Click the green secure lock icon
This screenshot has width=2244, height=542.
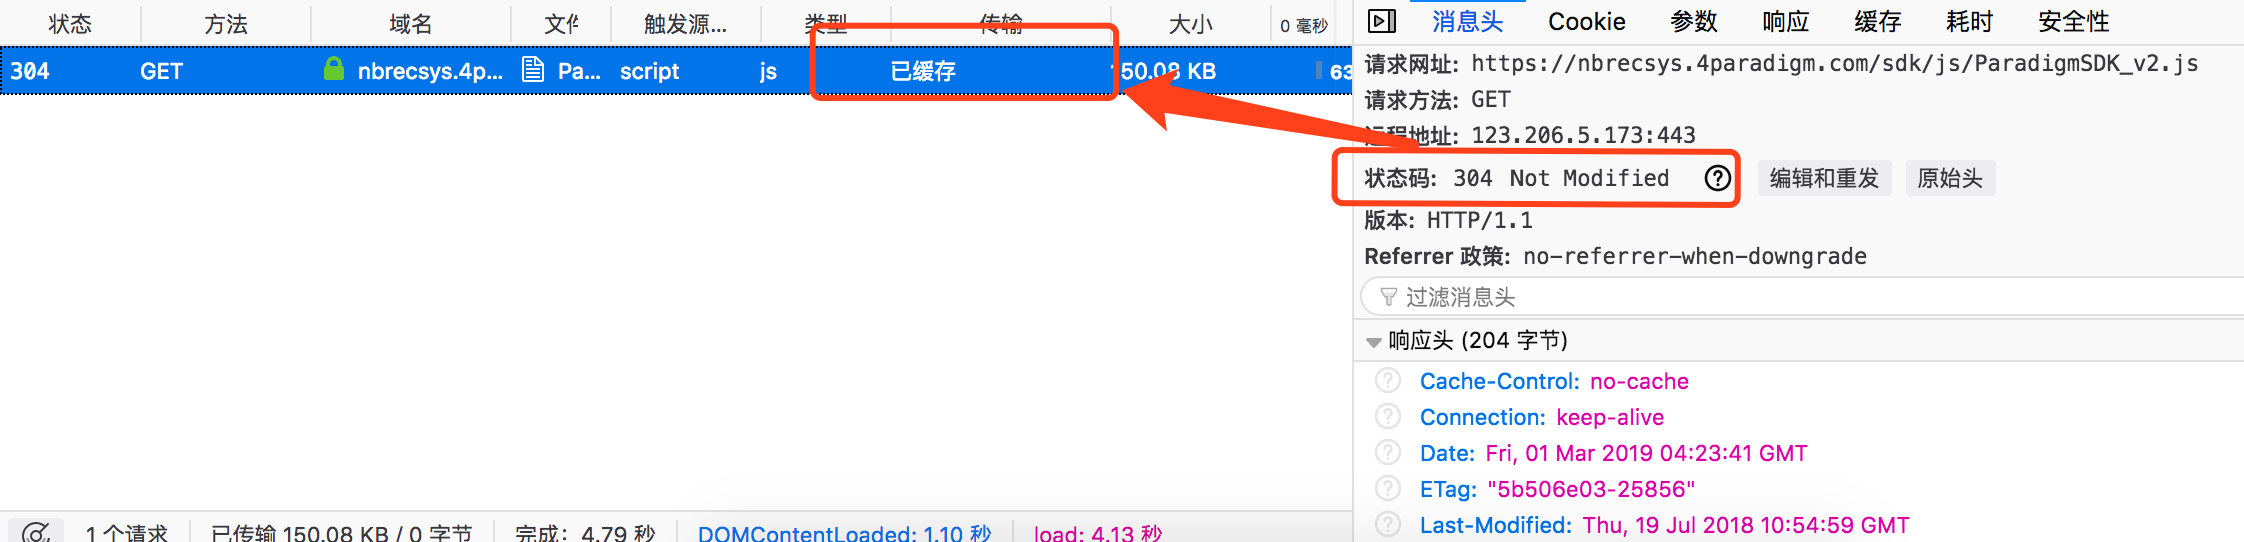pyautogui.click(x=334, y=69)
